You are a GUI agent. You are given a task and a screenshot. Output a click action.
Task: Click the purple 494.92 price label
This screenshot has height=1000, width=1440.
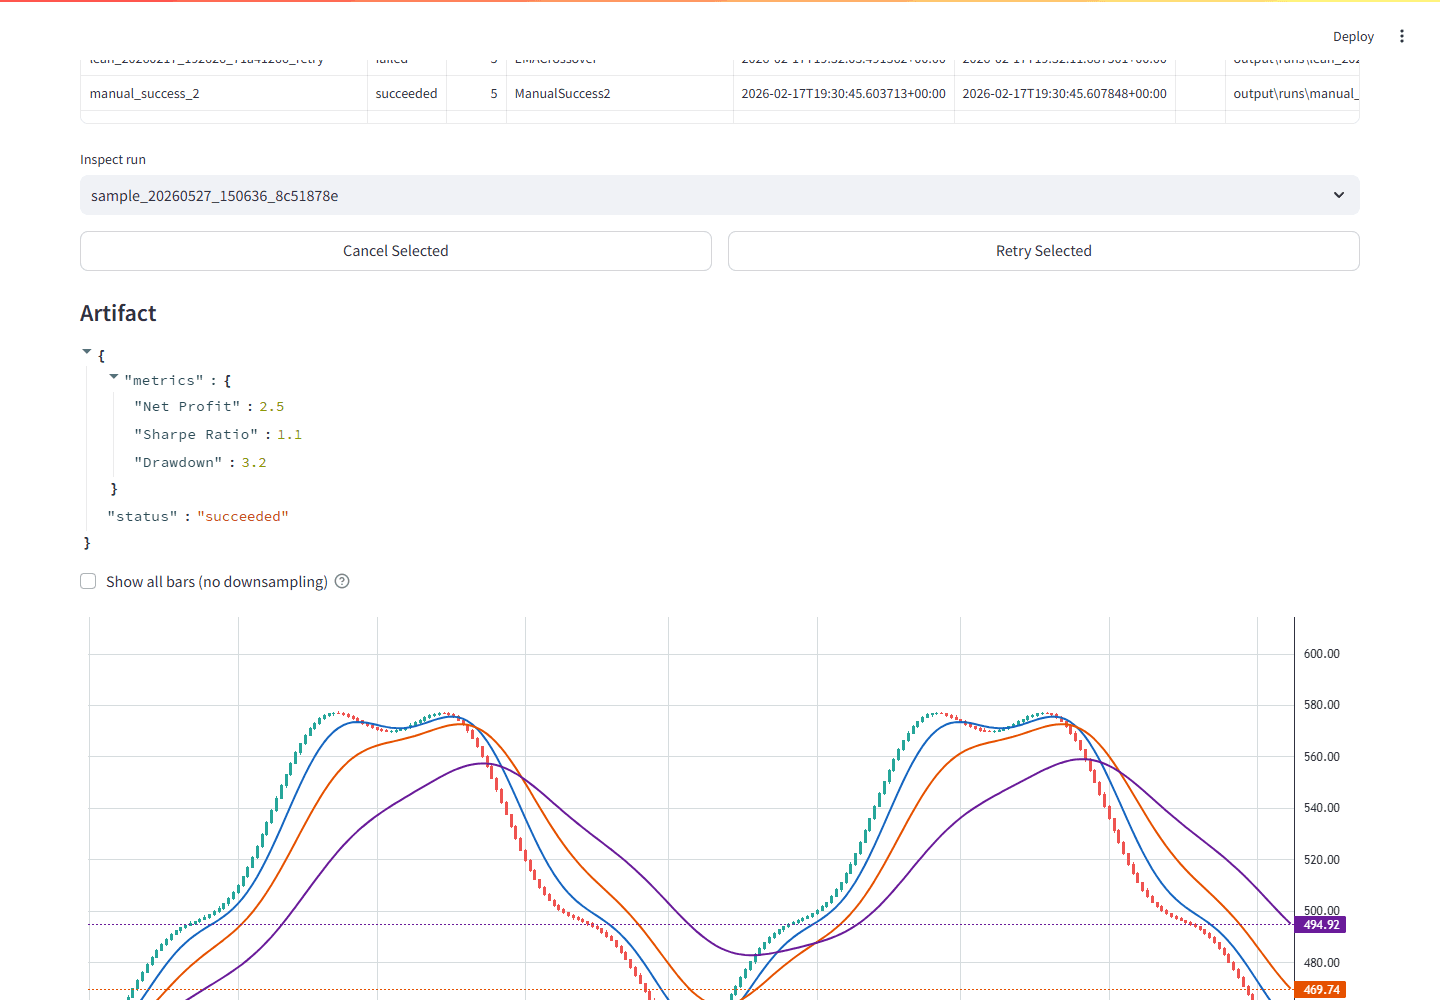click(1321, 925)
